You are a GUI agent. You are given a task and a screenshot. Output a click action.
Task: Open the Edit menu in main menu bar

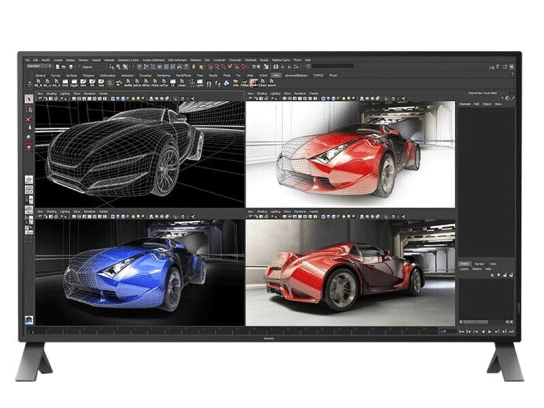[35, 60]
